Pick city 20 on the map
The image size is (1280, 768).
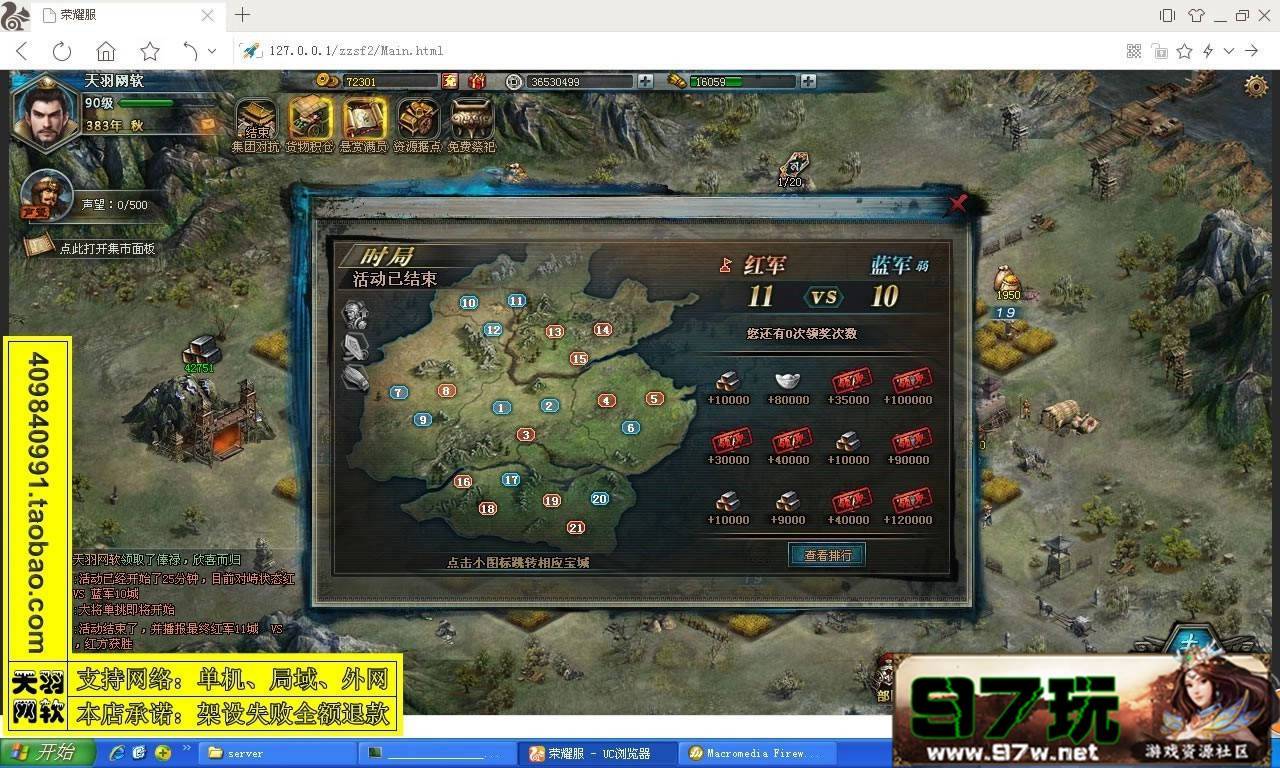[x=599, y=498]
